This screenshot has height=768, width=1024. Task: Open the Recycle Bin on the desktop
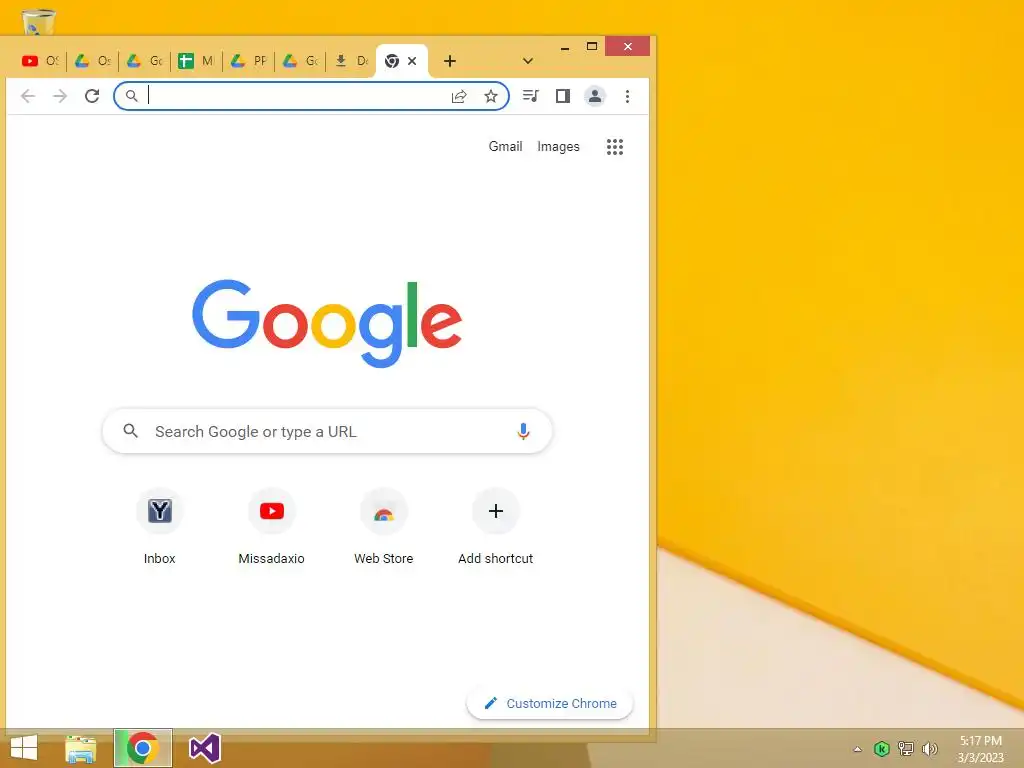point(39,21)
